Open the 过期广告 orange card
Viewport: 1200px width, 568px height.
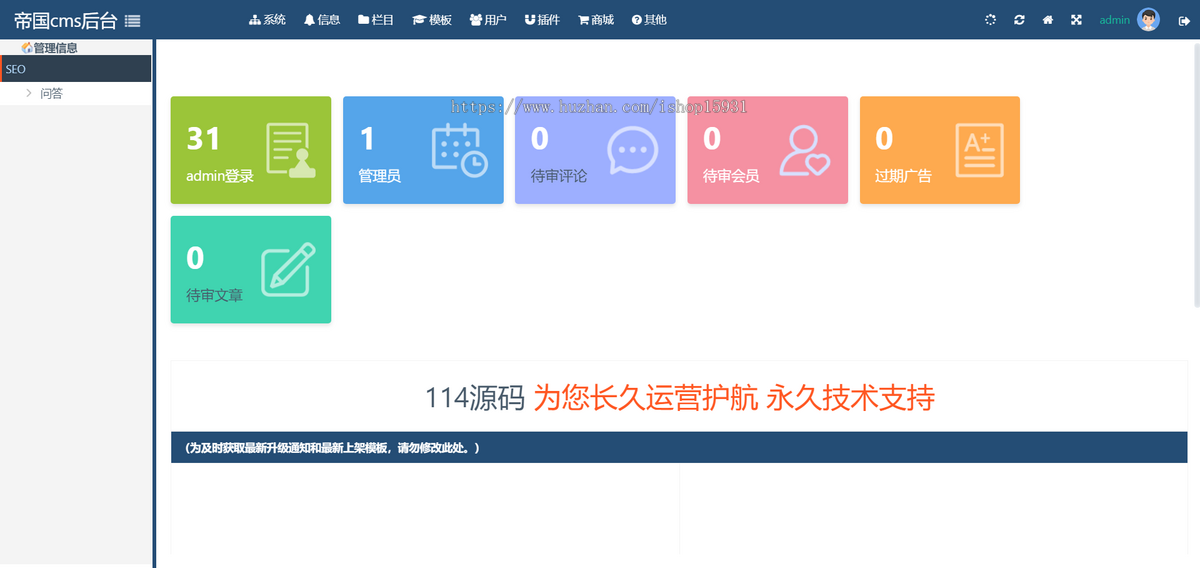940,150
